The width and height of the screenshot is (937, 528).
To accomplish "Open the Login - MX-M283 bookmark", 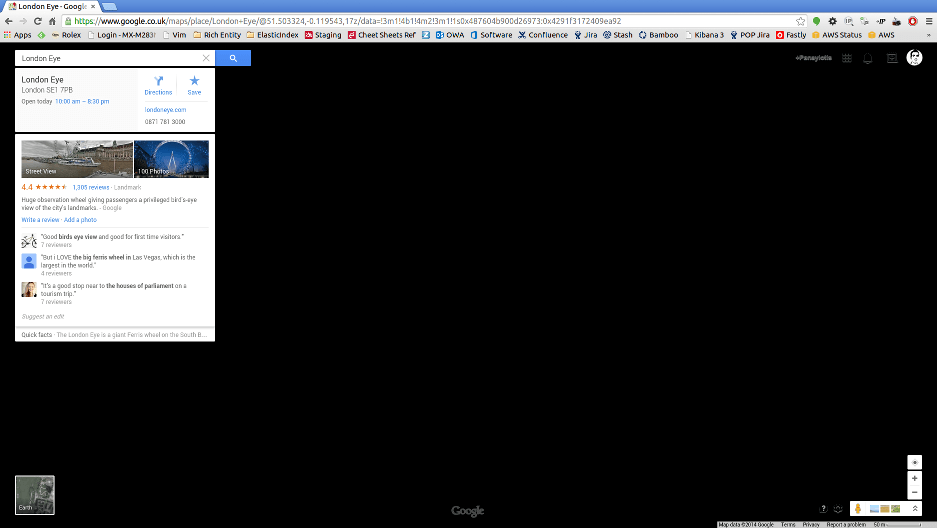I will click(x=121, y=35).
